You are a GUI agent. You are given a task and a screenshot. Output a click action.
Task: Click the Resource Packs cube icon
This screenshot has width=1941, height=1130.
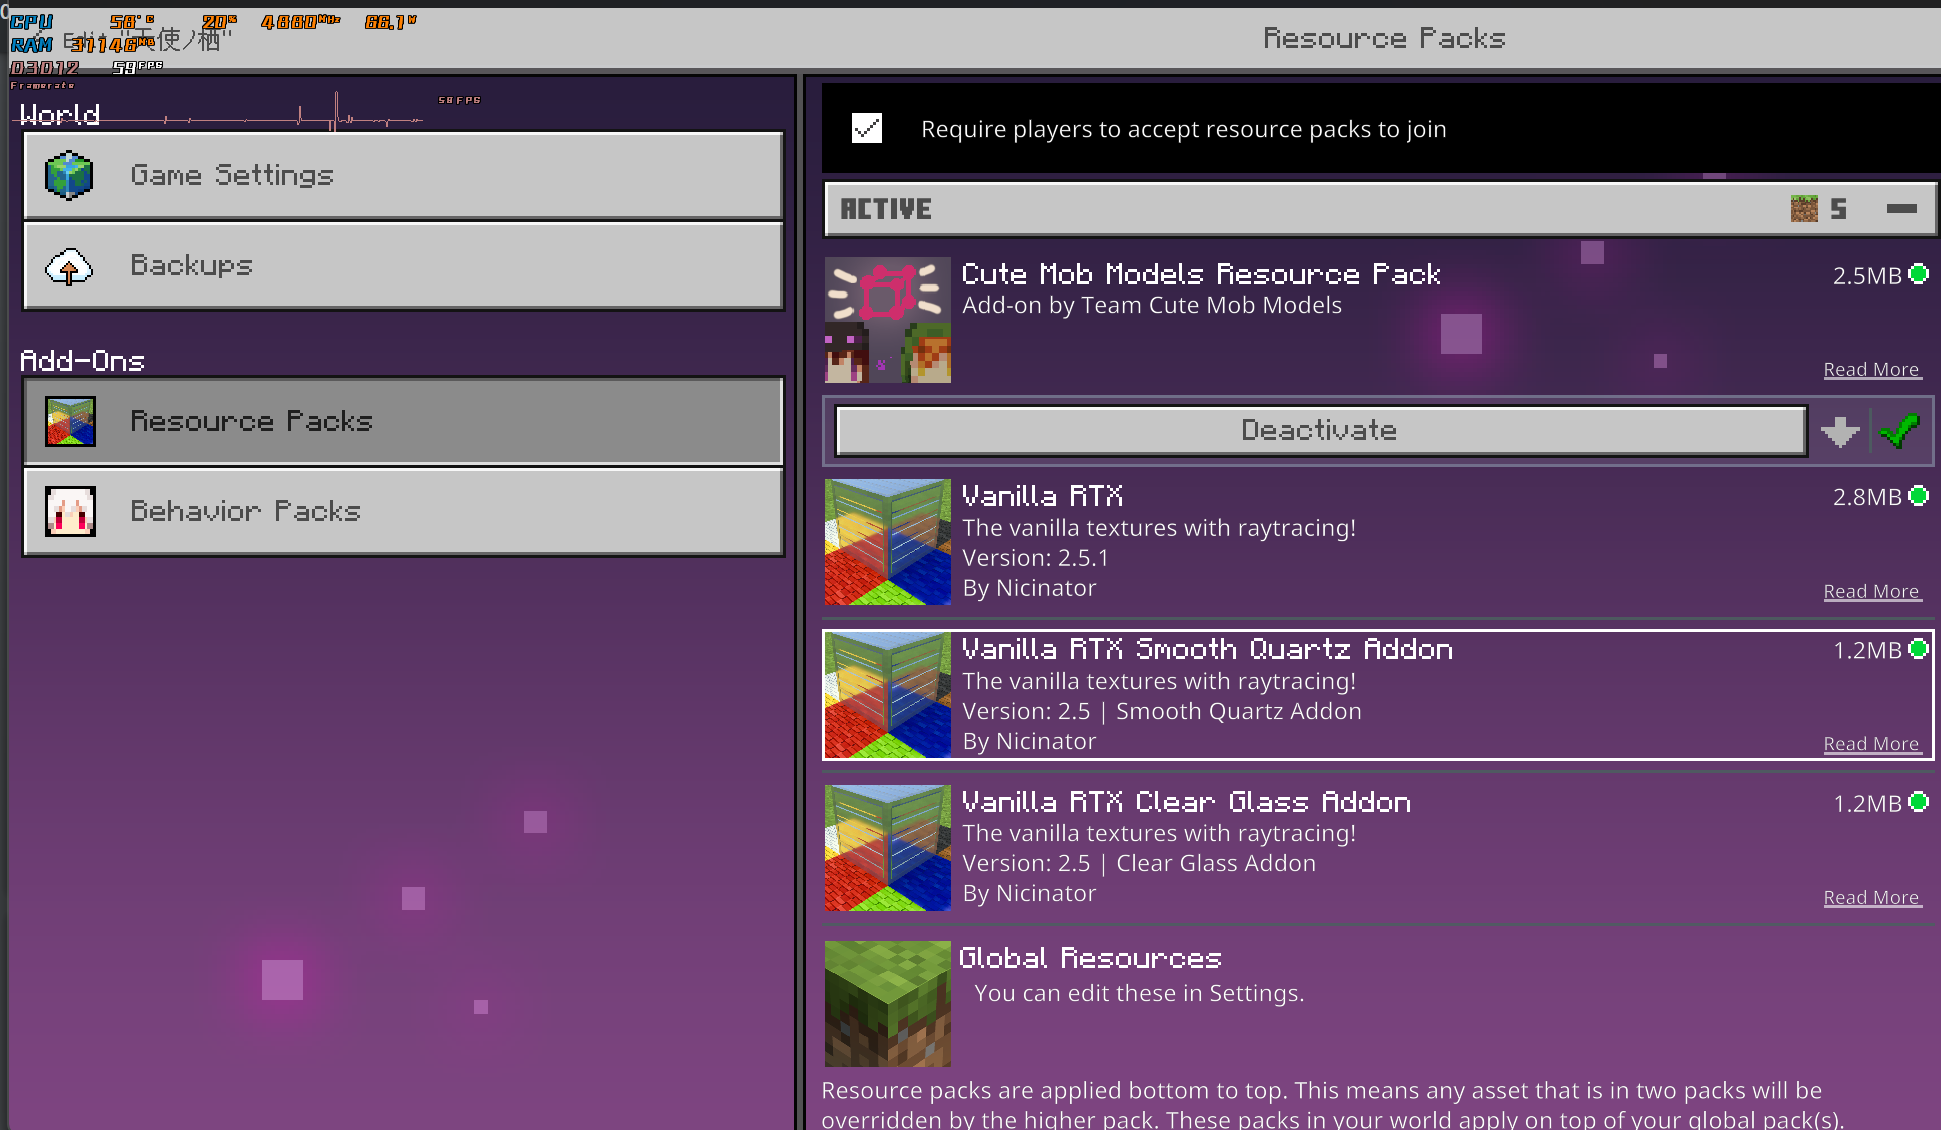(70, 421)
